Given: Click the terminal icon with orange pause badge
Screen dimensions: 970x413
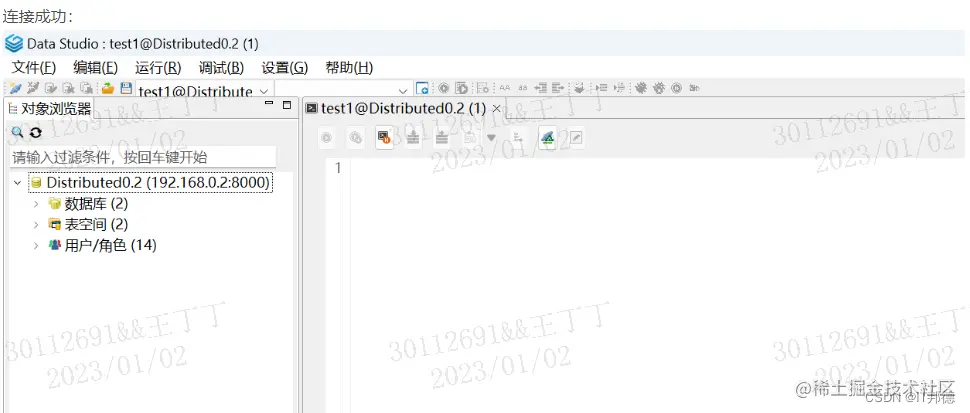Looking at the screenshot, I should coord(384,138).
